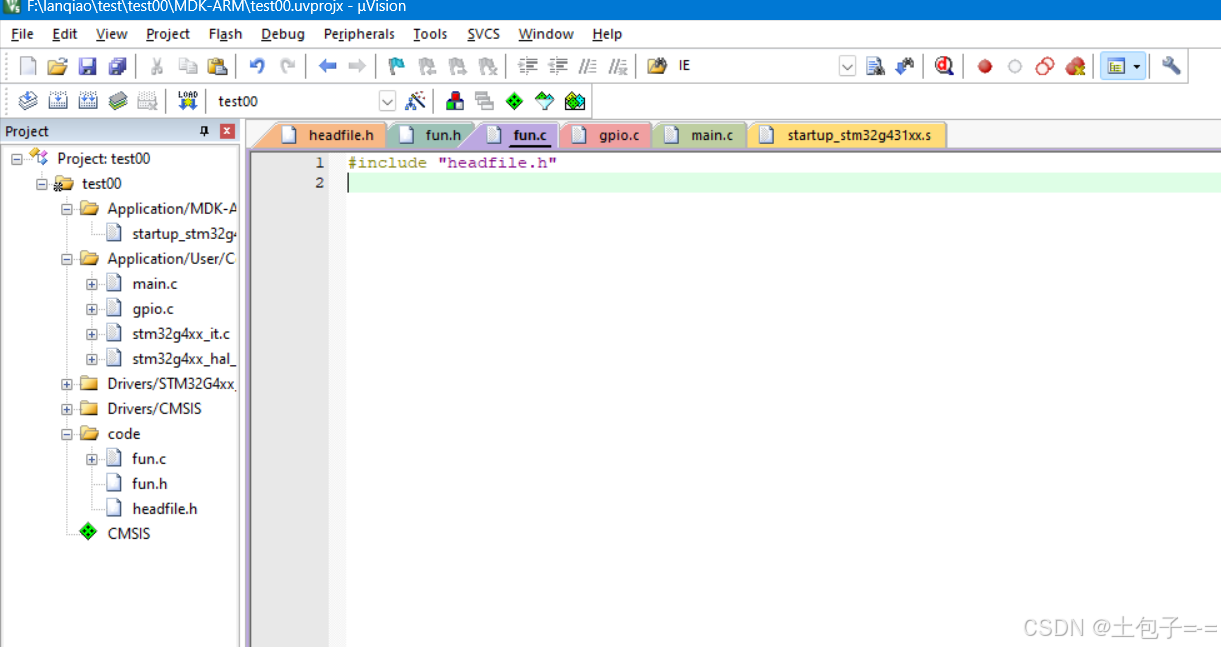
Task: Open Options for Target magic wand icon
Action: (415, 101)
